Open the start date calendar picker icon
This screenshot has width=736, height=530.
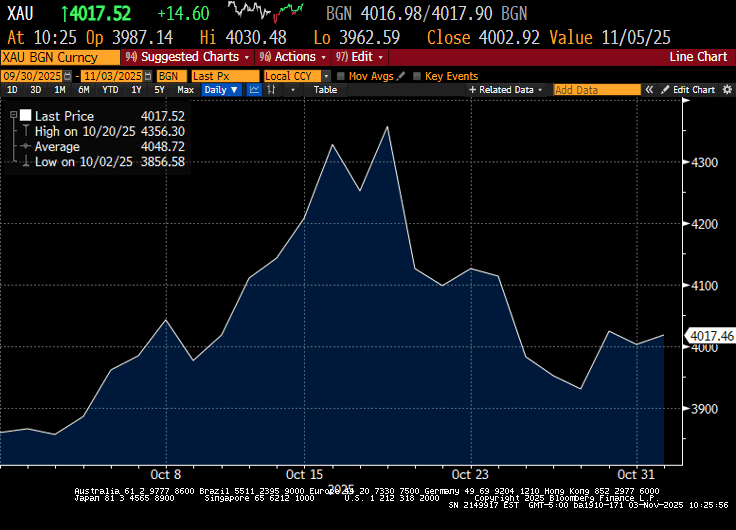(68, 76)
